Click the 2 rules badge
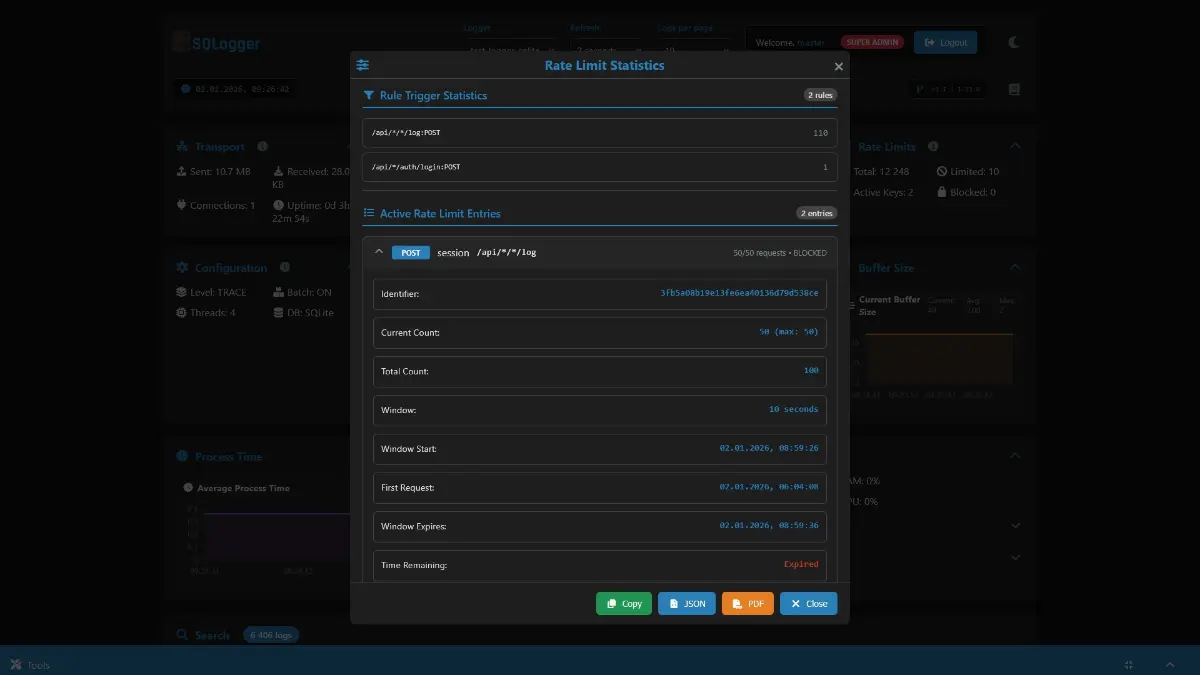This screenshot has width=1200, height=675. pos(820,95)
